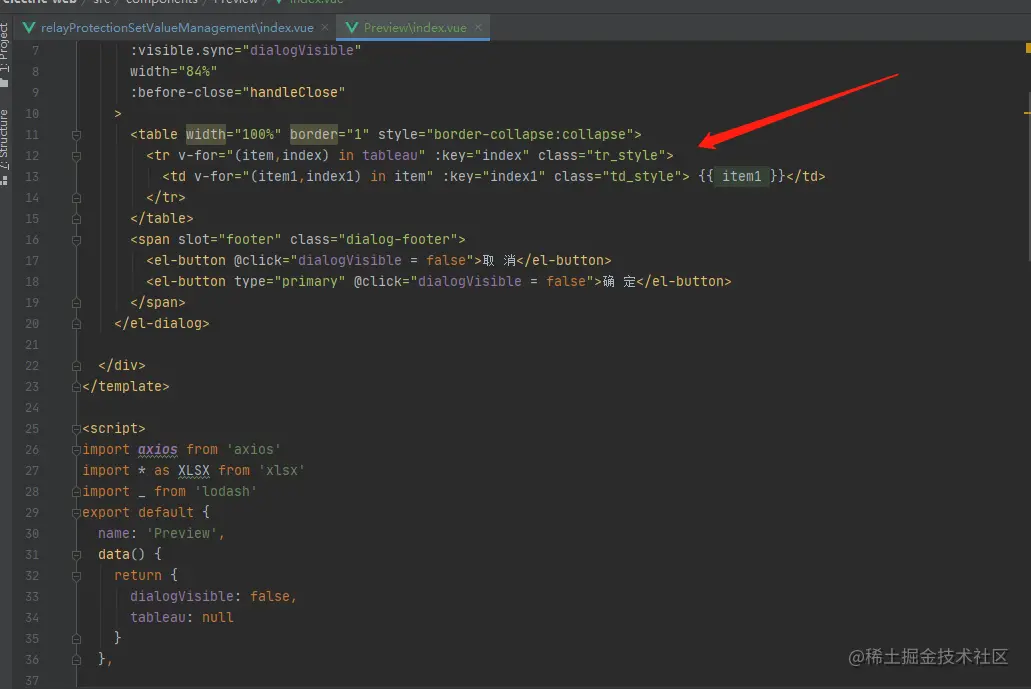Click line number 30 in the gutter
This screenshot has width=1031, height=689.
32,534
